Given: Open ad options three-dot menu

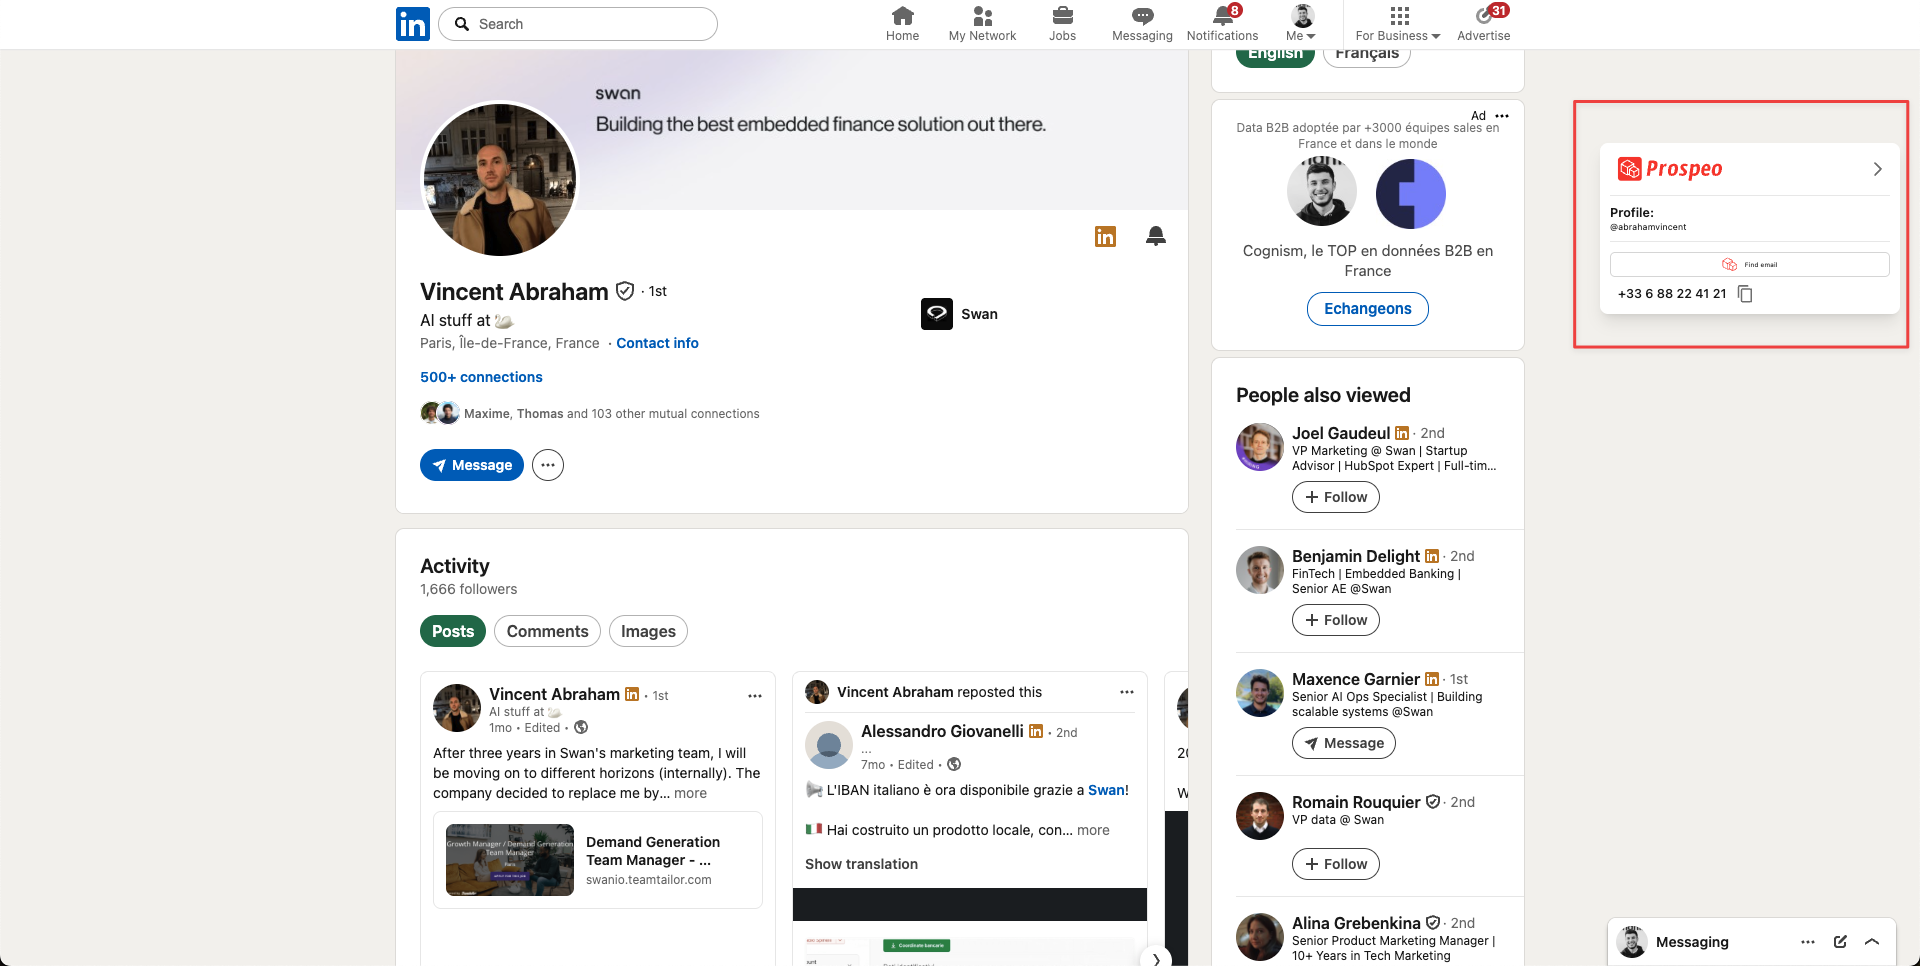Looking at the screenshot, I should (x=1502, y=116).
